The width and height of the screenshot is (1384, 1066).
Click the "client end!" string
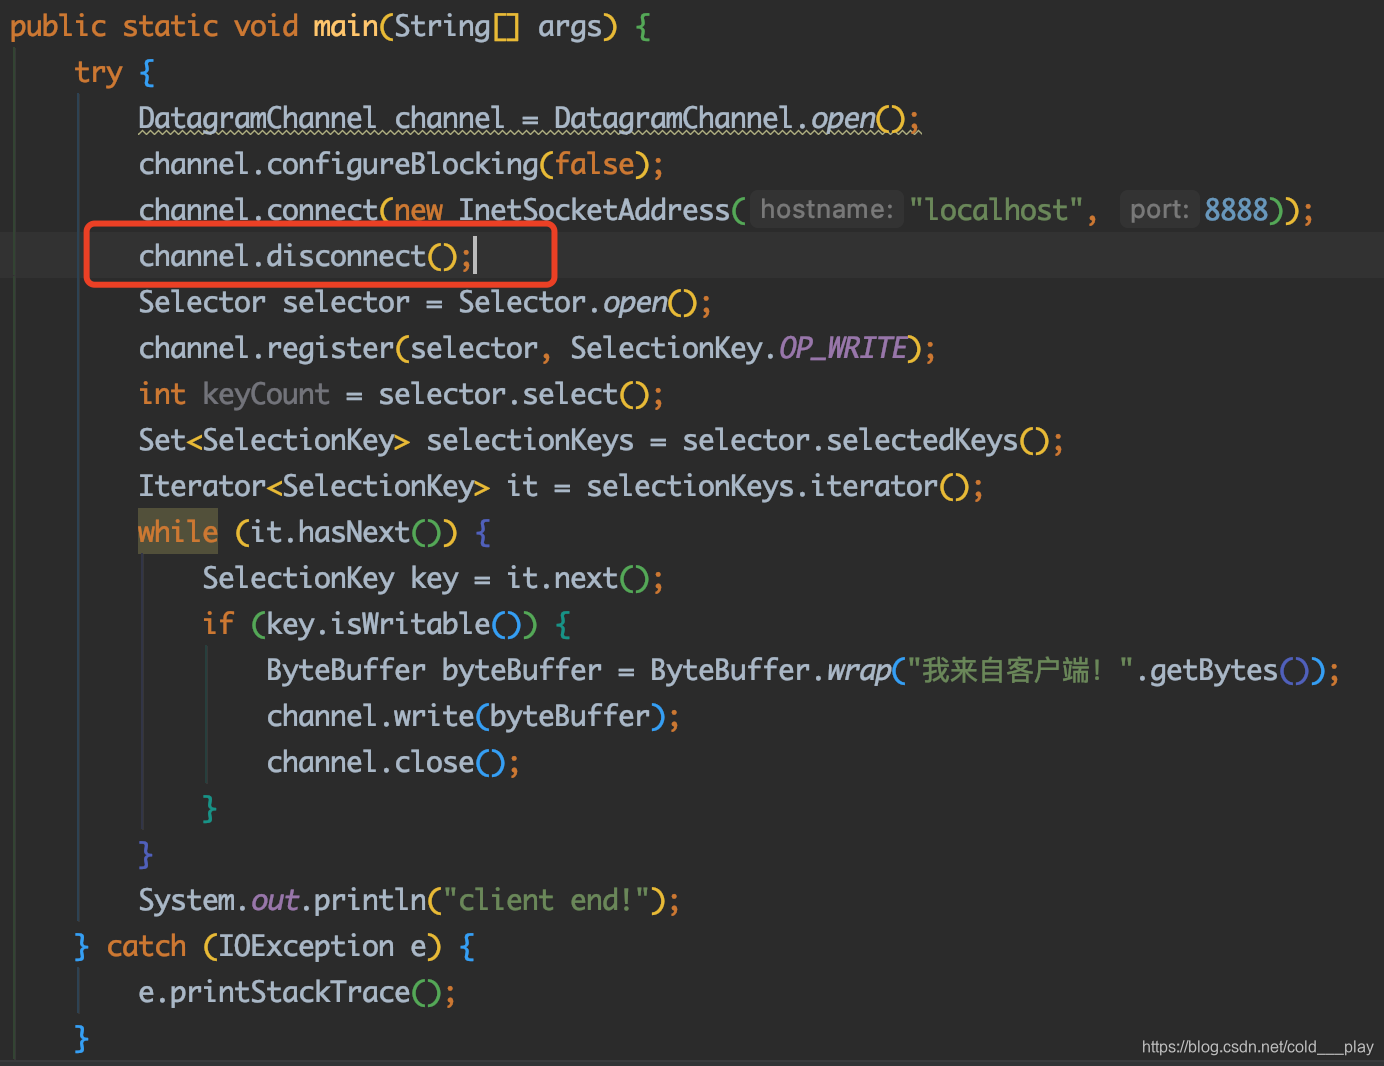[545, 900]
